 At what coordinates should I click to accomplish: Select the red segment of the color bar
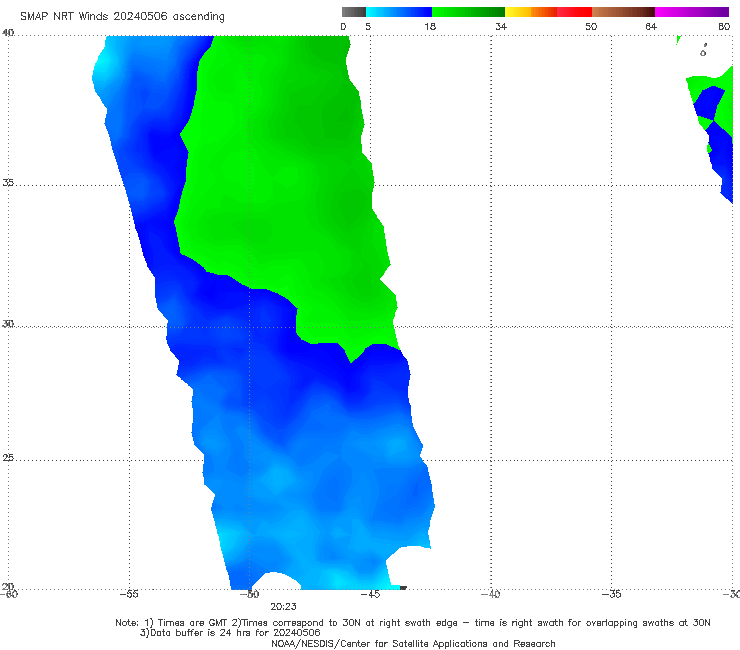click(x=574, y=12)
